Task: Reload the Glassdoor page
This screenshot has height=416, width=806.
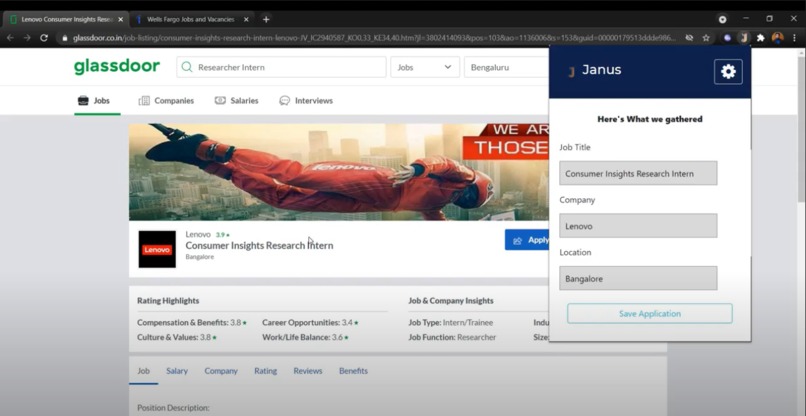Action: (x=44, y=38)
